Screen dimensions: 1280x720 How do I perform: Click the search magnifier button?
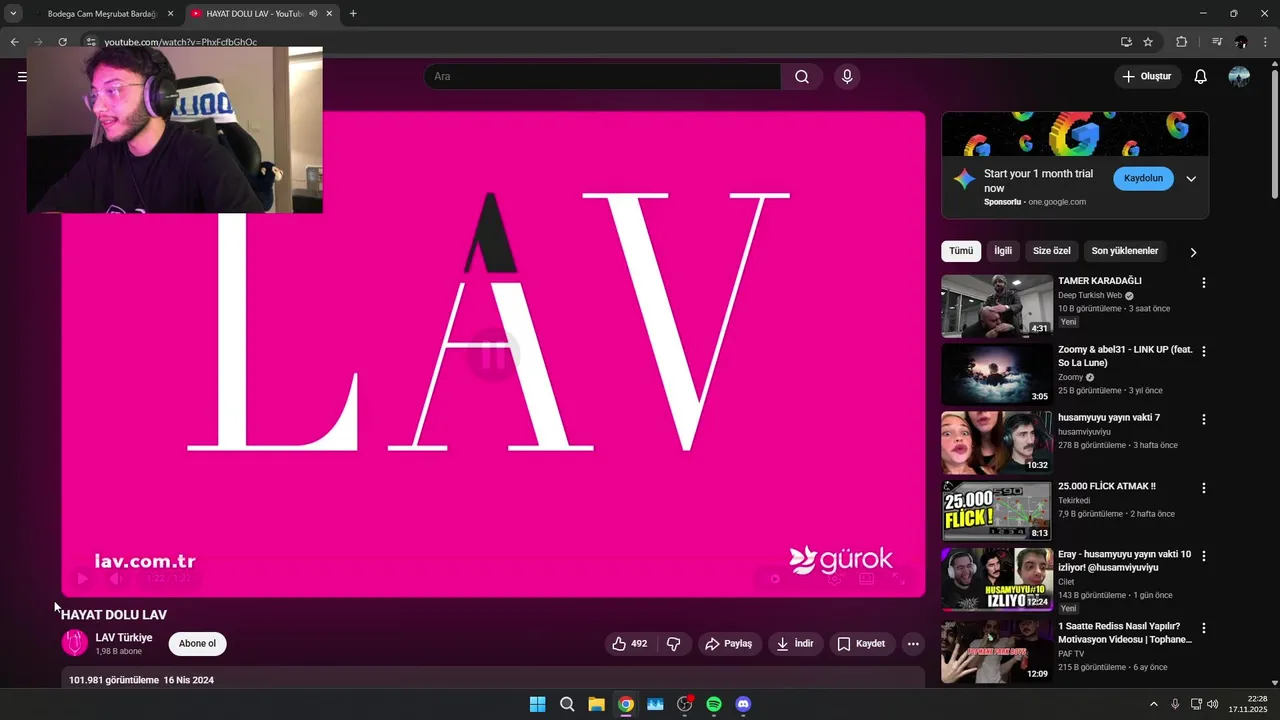click(802, 77)
